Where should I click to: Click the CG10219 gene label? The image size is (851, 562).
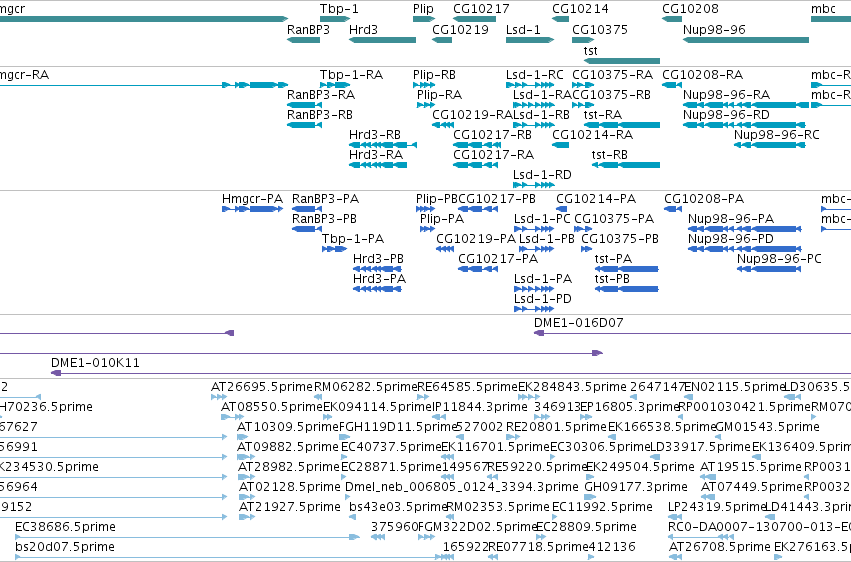tap(460, 29)
